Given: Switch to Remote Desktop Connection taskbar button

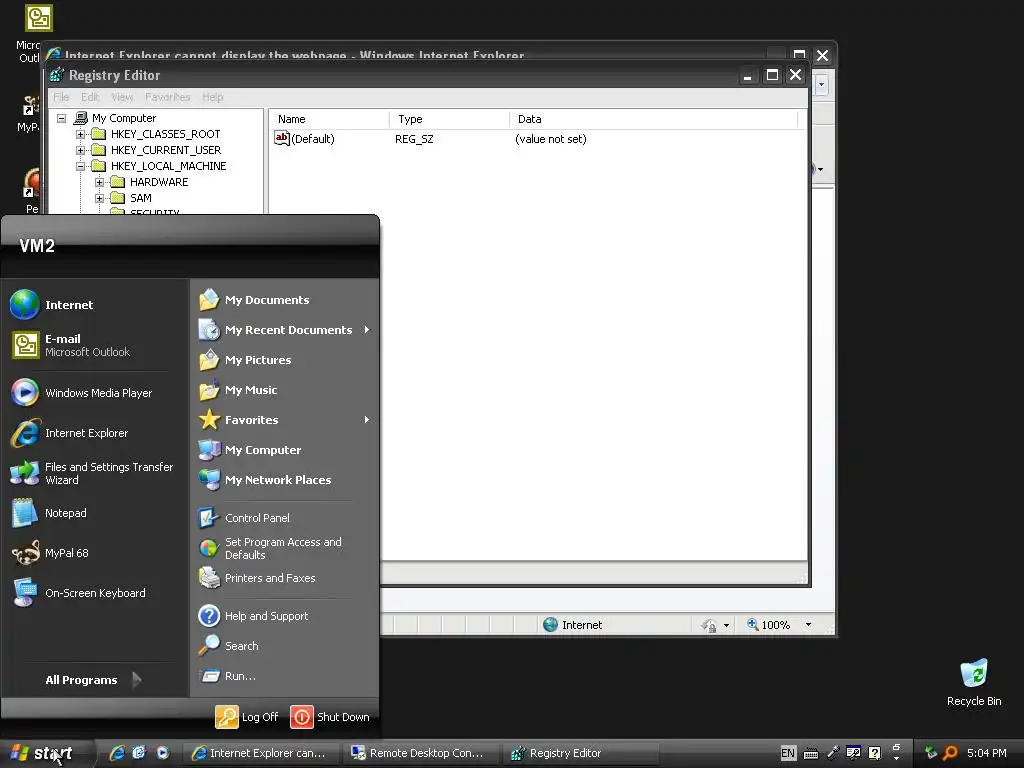Looking at the screenshot, I should [421, 753].
